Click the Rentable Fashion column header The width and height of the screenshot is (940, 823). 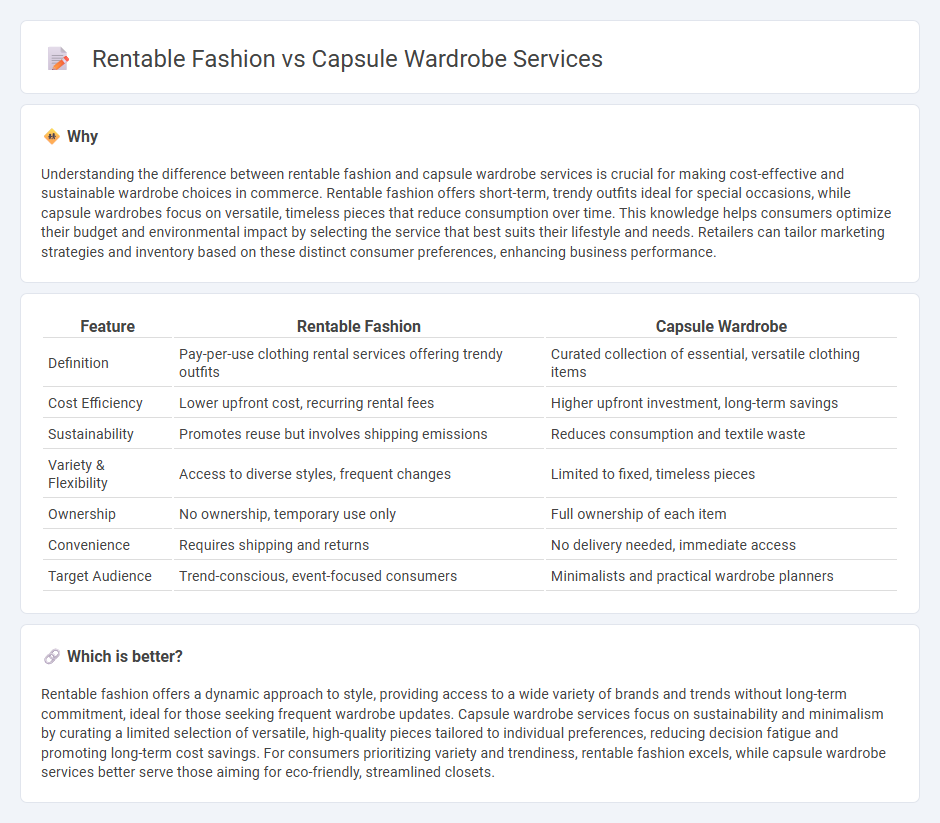pyautogui.click(x=358, y=326)
